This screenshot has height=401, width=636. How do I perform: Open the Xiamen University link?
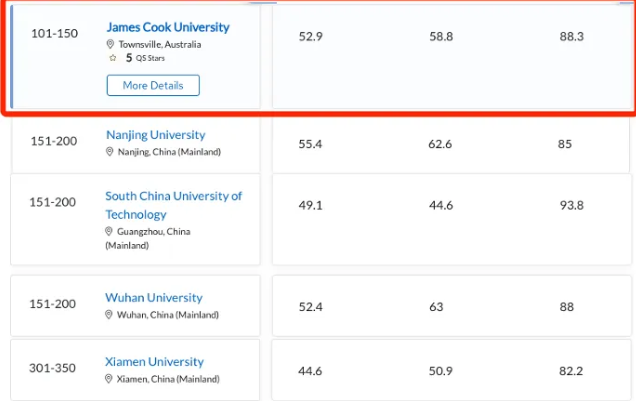[154, 362]
